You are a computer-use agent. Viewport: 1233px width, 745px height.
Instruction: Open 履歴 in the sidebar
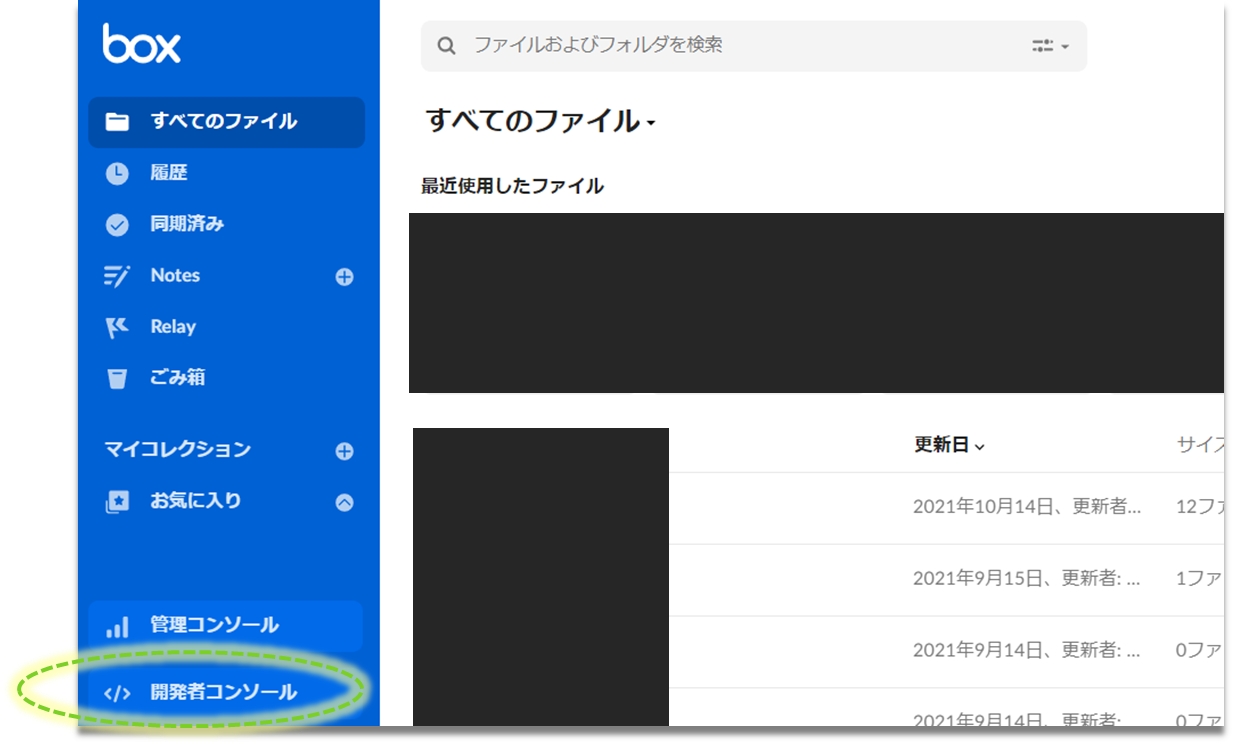click(x=169, y=173)
